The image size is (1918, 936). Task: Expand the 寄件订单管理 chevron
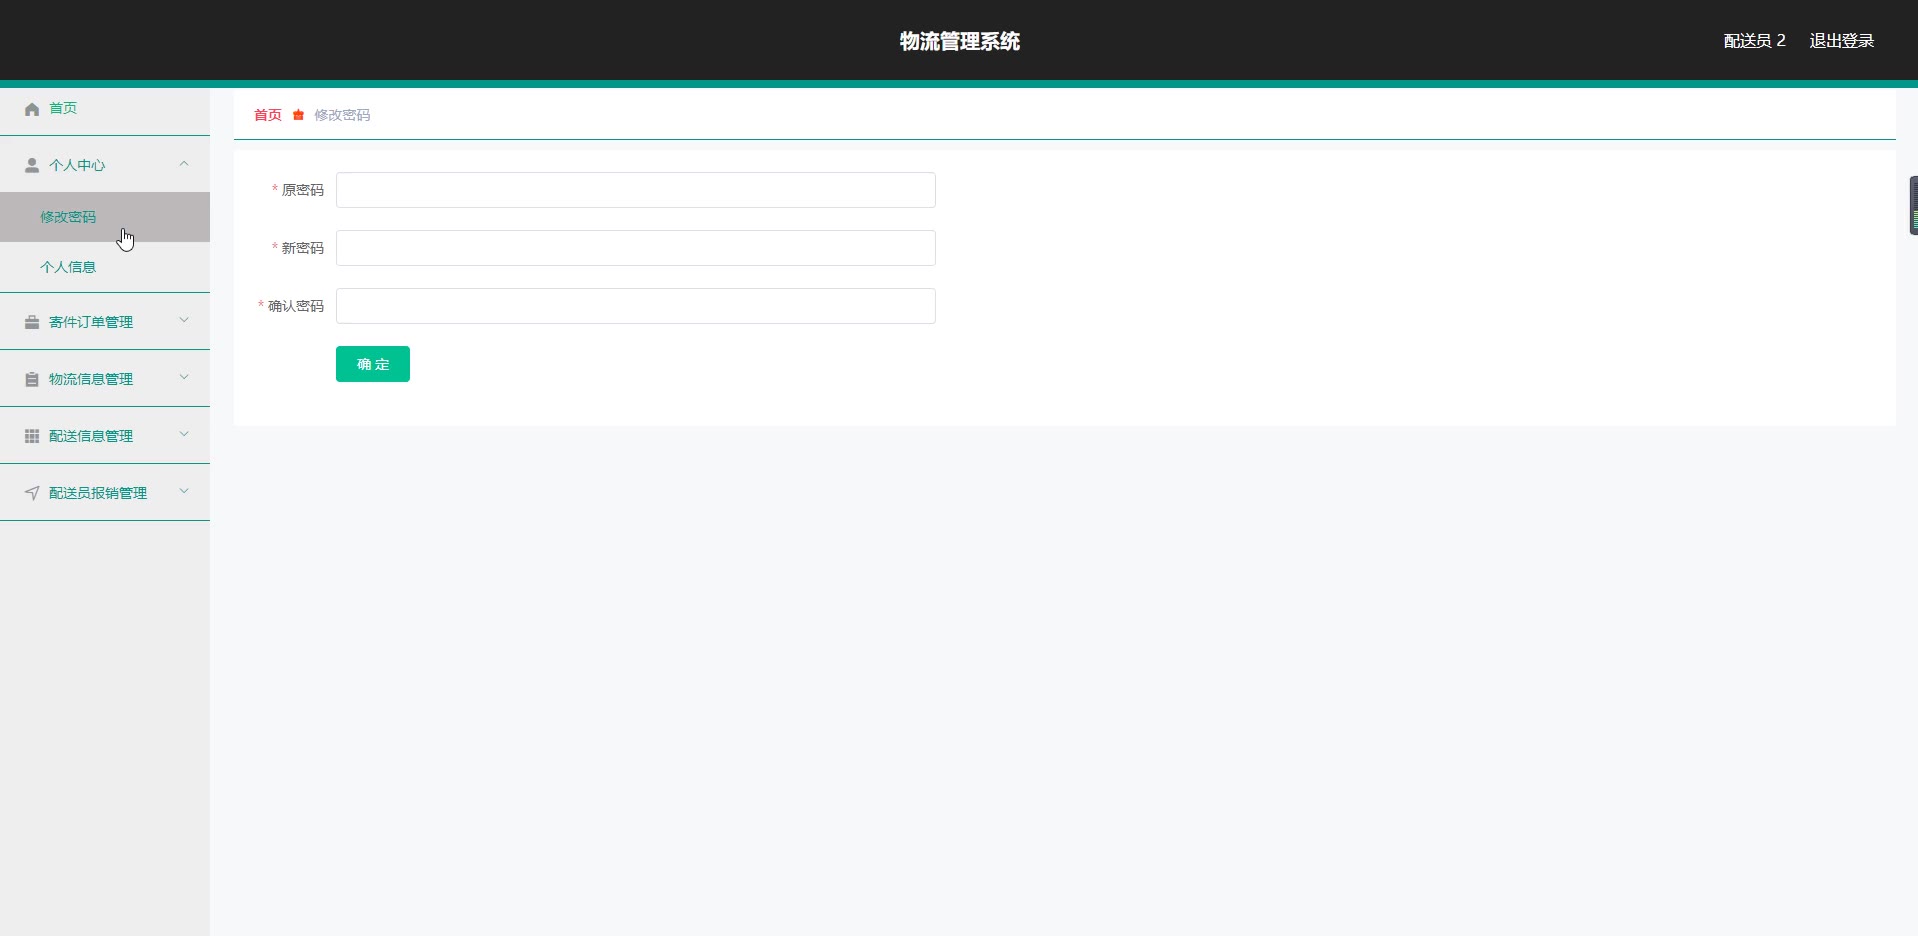tap(184, 320)
